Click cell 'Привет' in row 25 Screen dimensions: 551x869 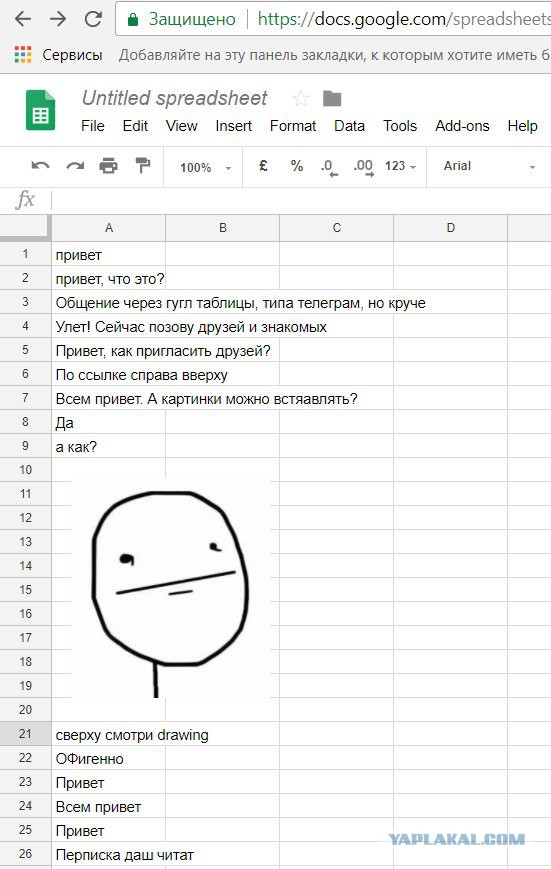coord(109,830)
